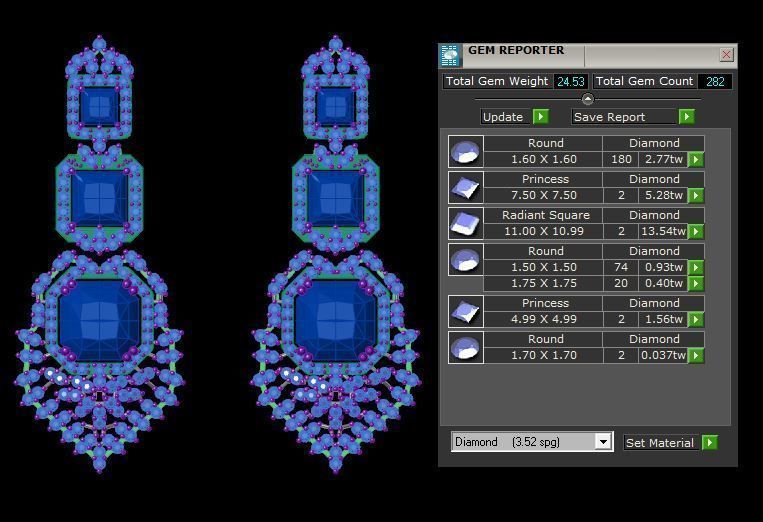Click the green arrow next to Update

click(541, 117)
